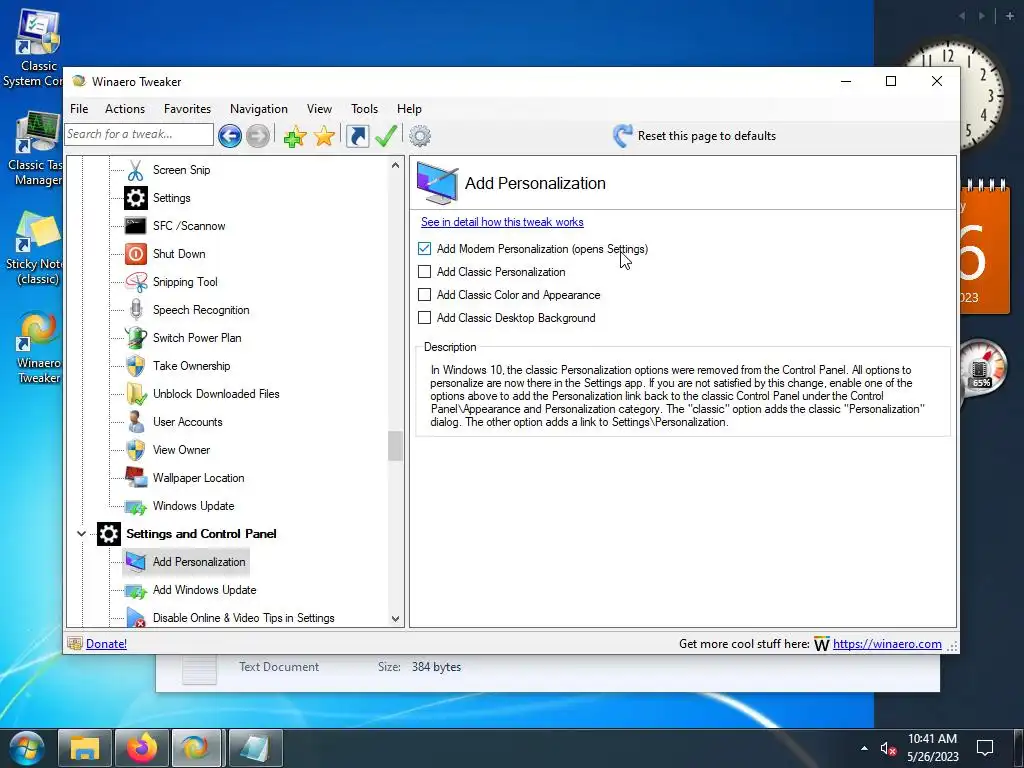Open the Winaero Tweaker desktop shortcut
This screenshot has height=768, width=1024.
point(39,348)
